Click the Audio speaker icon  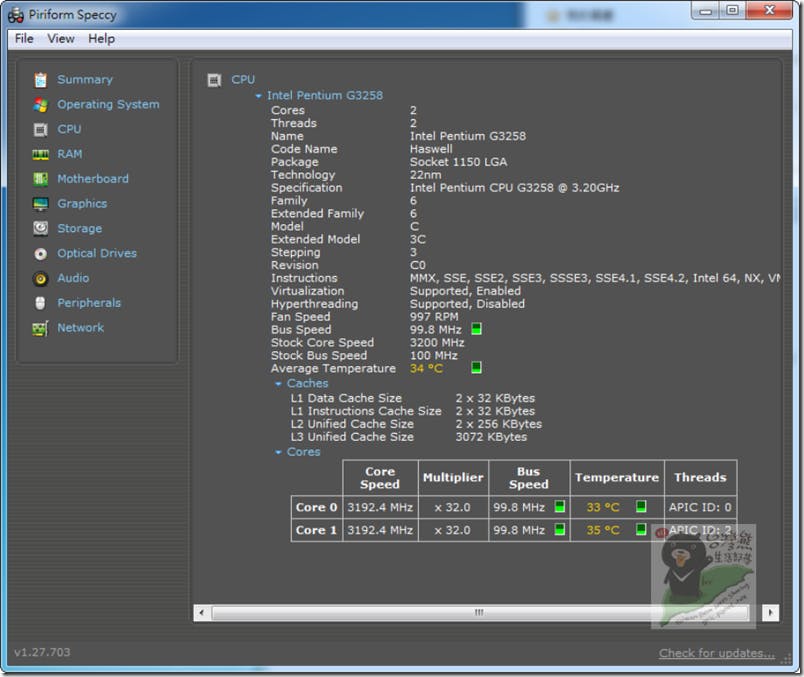[x=41, y=278]
